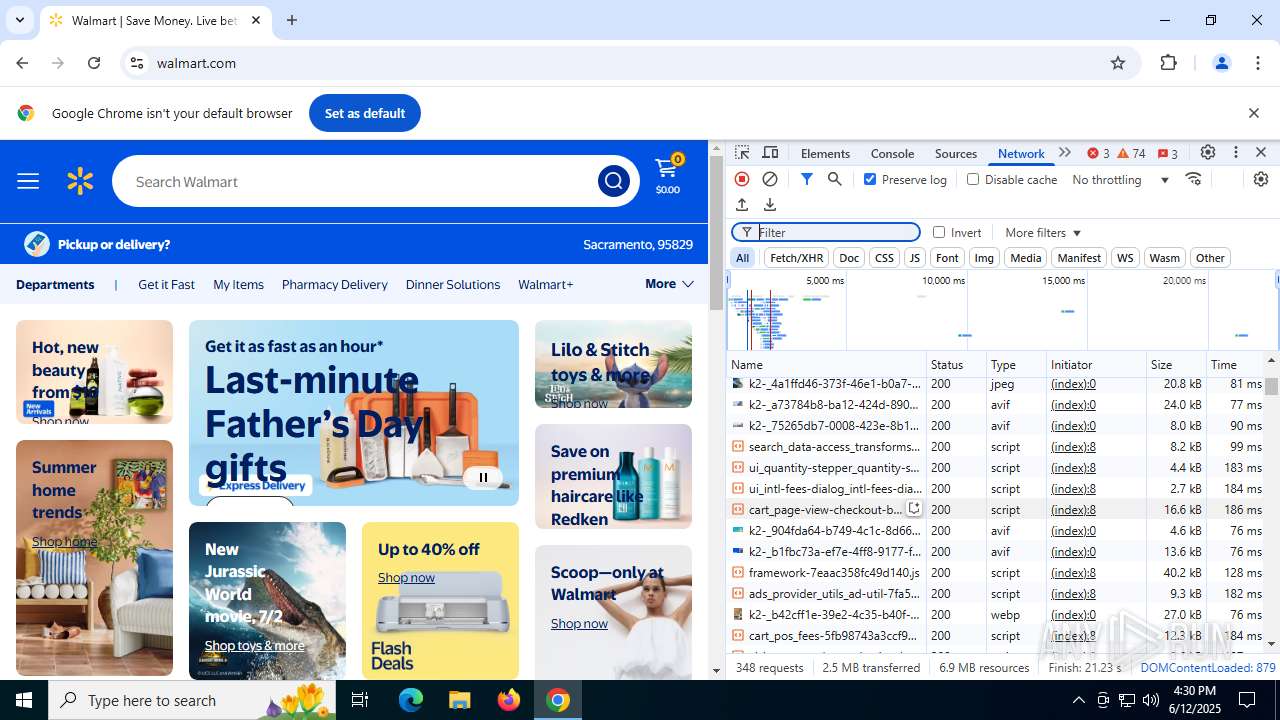Toggle the device toolbar icon
This screenshot has width=1280, height=720.
(770, 153)
